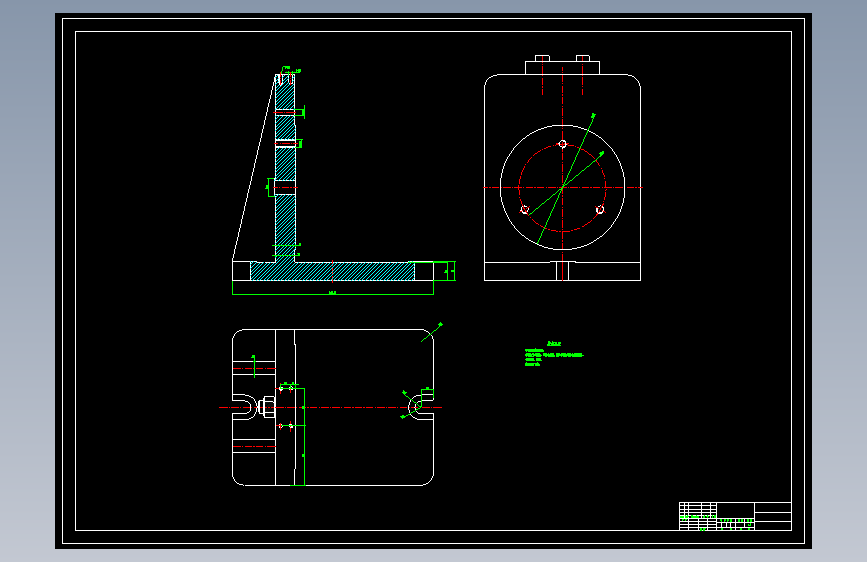Screen dimensions: 867x562
Task: Pick the sloped rib line of side view
Action: click(x=254, y=168)
